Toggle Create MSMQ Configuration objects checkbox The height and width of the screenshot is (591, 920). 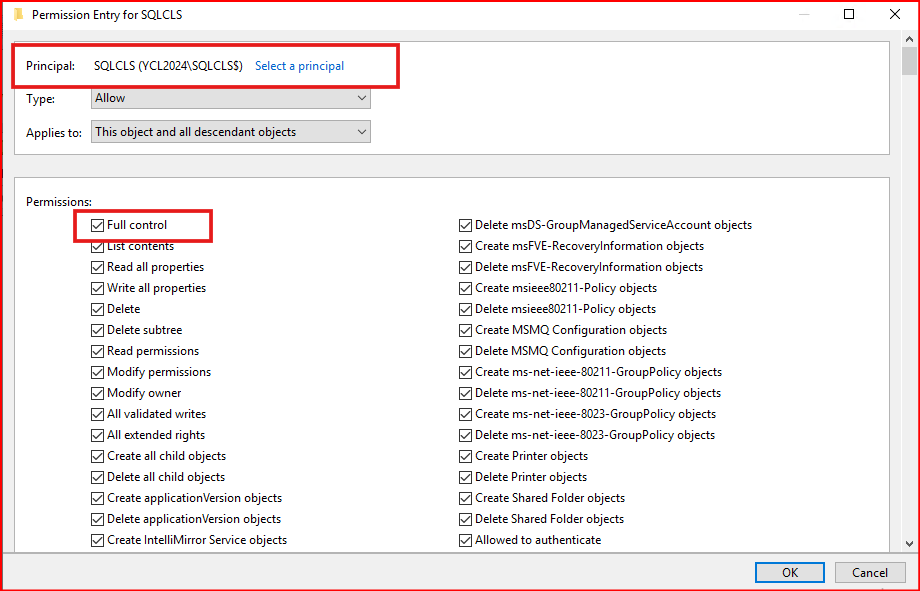click(x=466, y=330)
